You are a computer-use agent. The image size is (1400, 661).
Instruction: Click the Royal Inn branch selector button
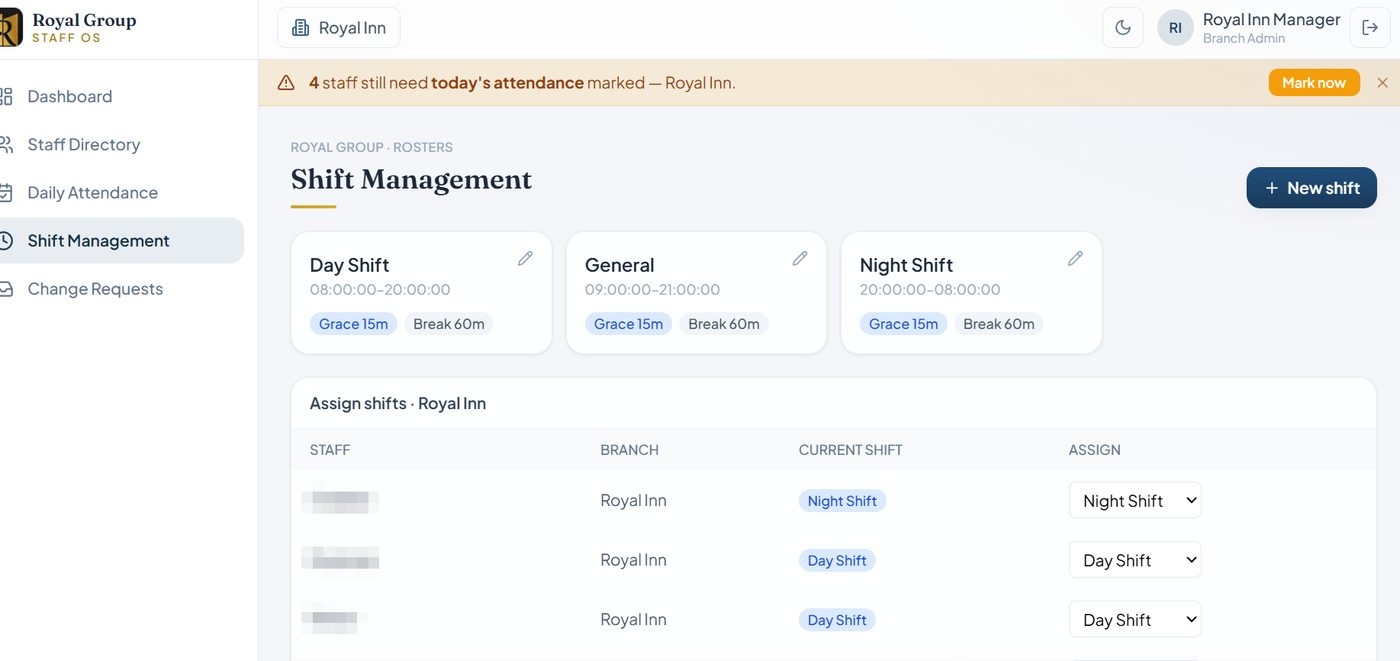[x=338, y=28]
